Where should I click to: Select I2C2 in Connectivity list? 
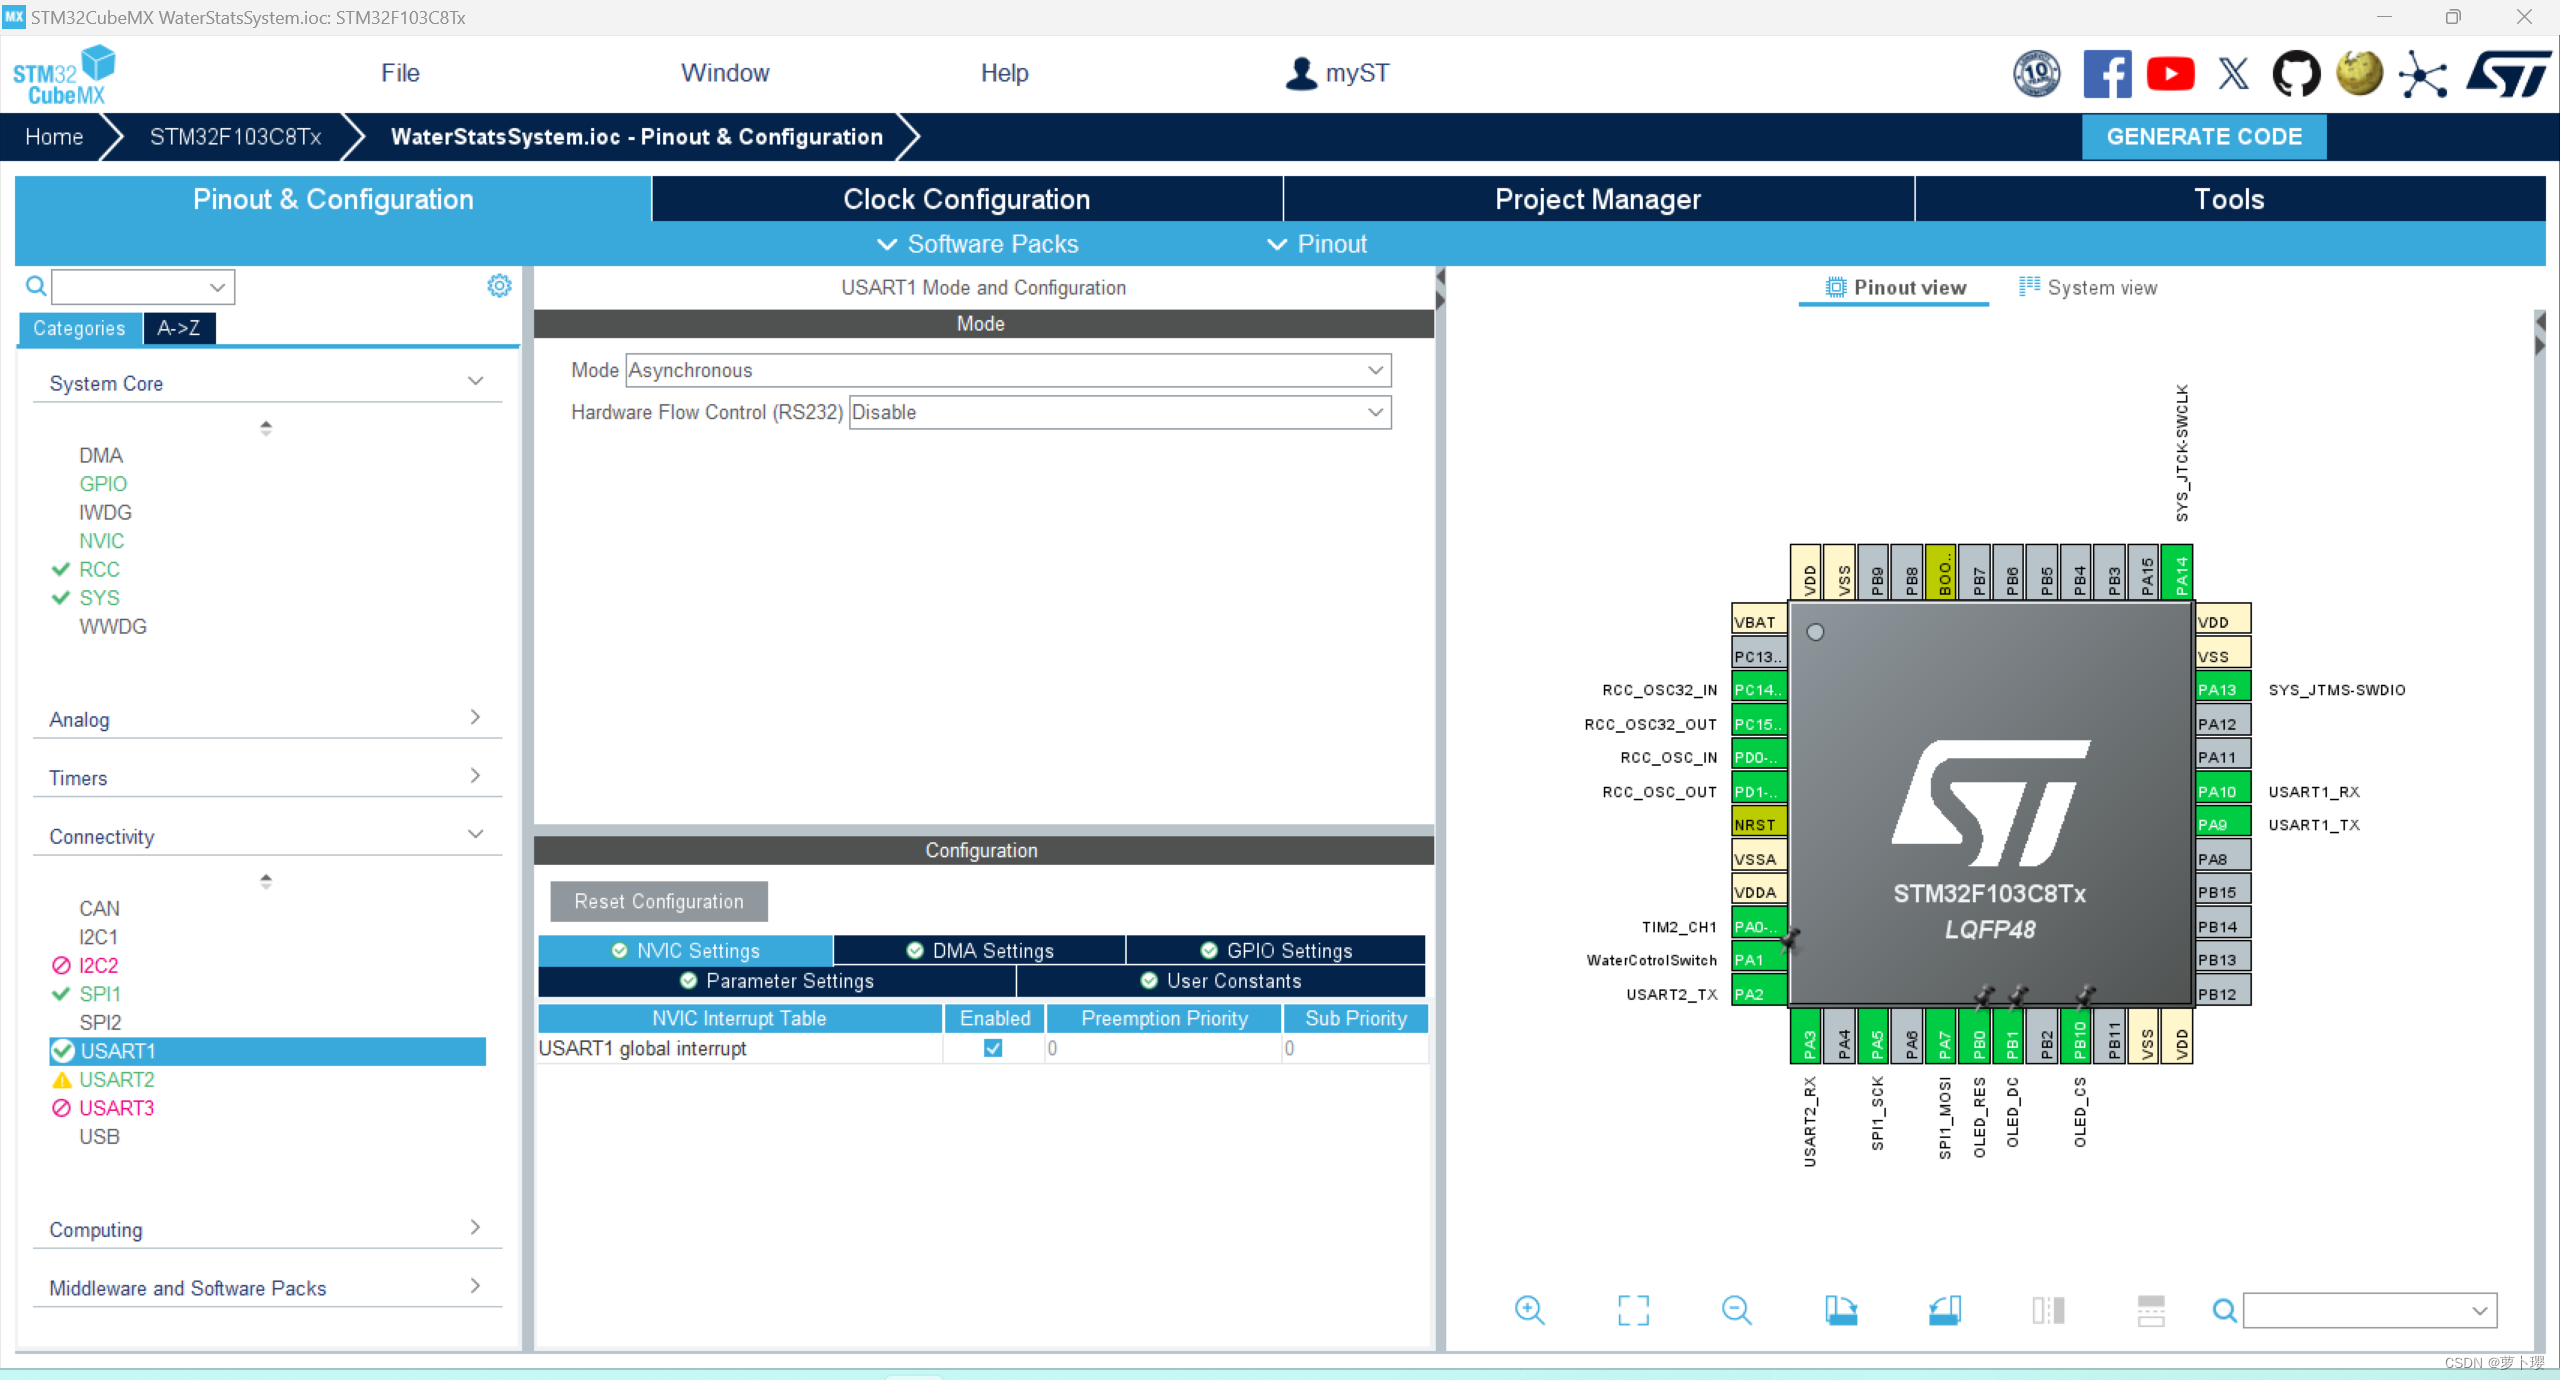[98, 965]
